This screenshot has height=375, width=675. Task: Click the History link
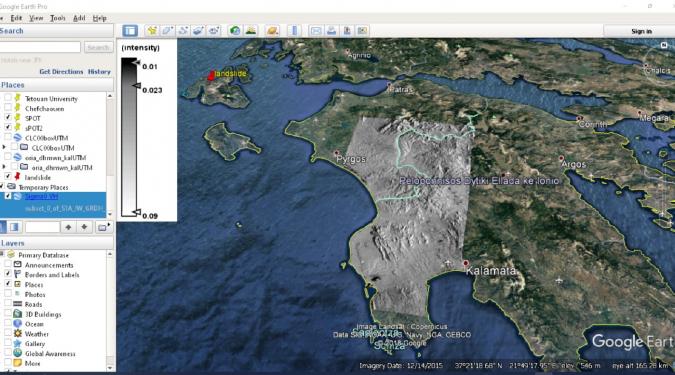(x=99, y=71)
